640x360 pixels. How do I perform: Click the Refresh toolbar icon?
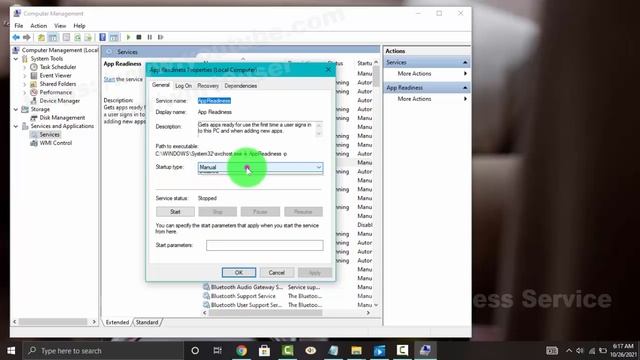point(77,38)
